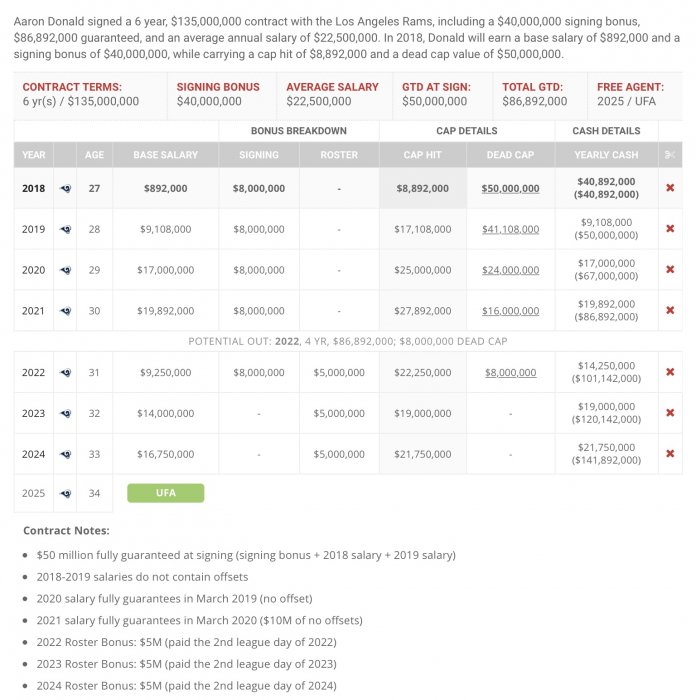This screenshot has height=700, width=696.
Task: Click red X in 2018 row
Action: coord(670,188)
